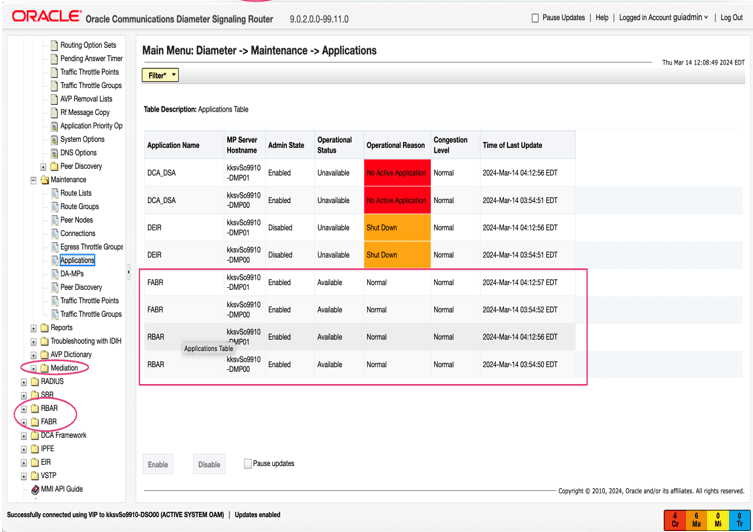Click the System Options page icon
The image size is (753, 532).
(54, 139)
